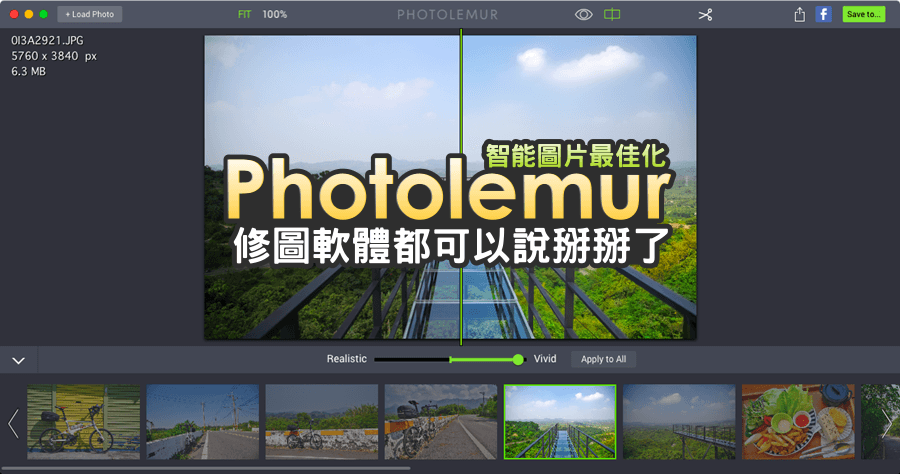Open the share export icon
The image size is (900, 474).
800,14
